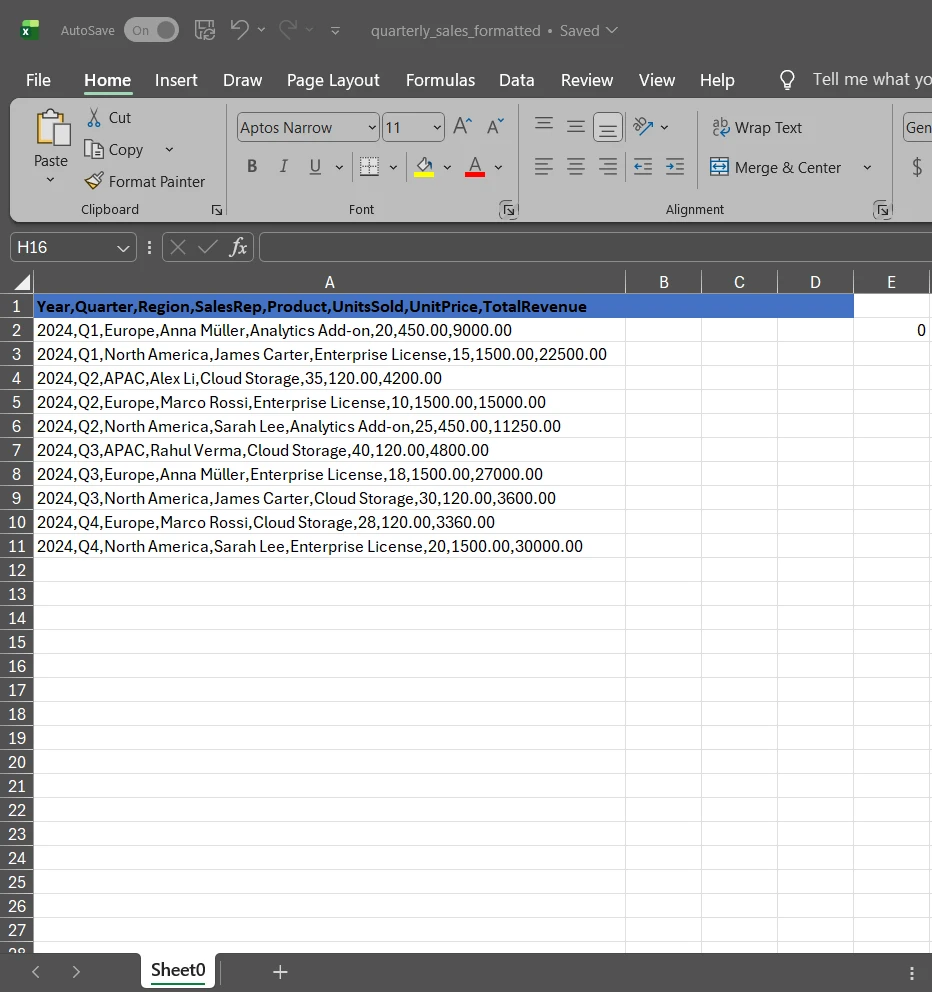Image resolution: width=932 pixels, height=992 pixels.
Task: Toggle Italic formatting
Action: coord(284,167)
